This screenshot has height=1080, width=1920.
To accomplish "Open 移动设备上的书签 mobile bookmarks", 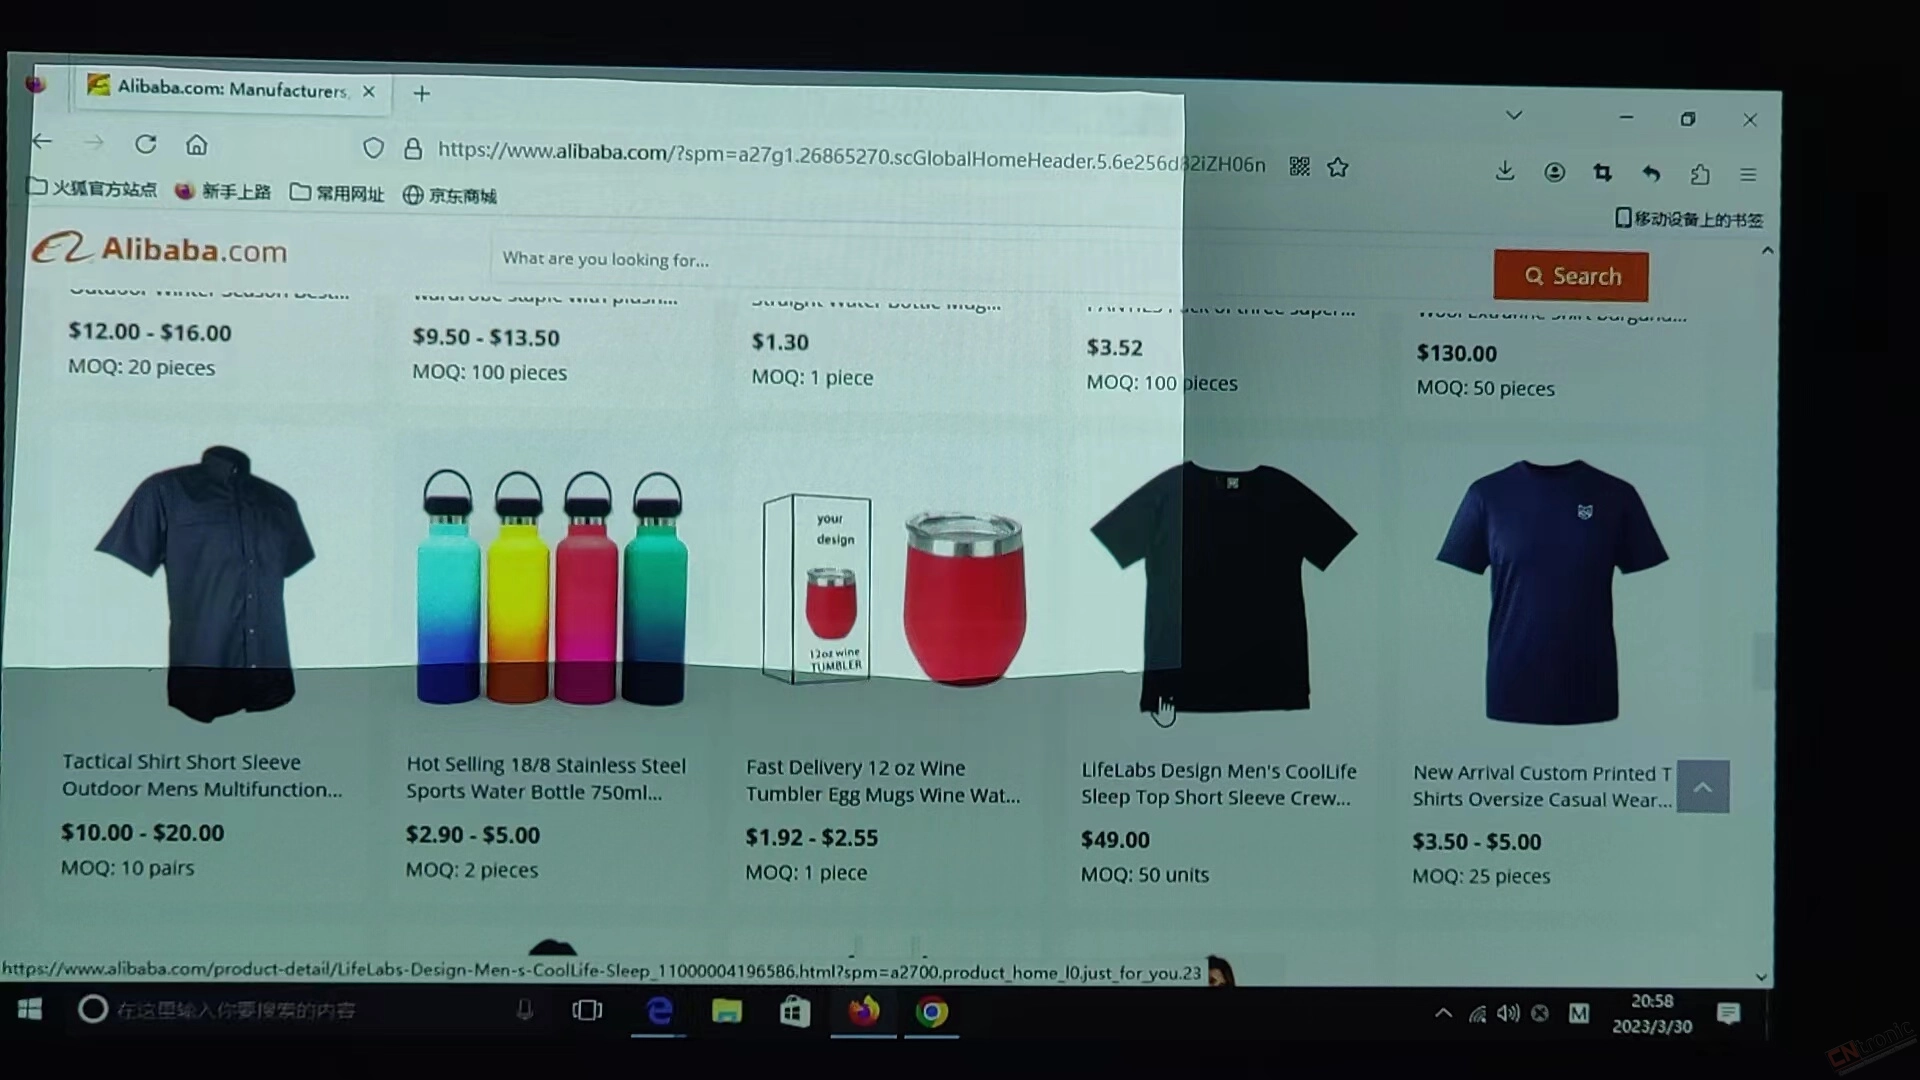I will (1689, 219).
